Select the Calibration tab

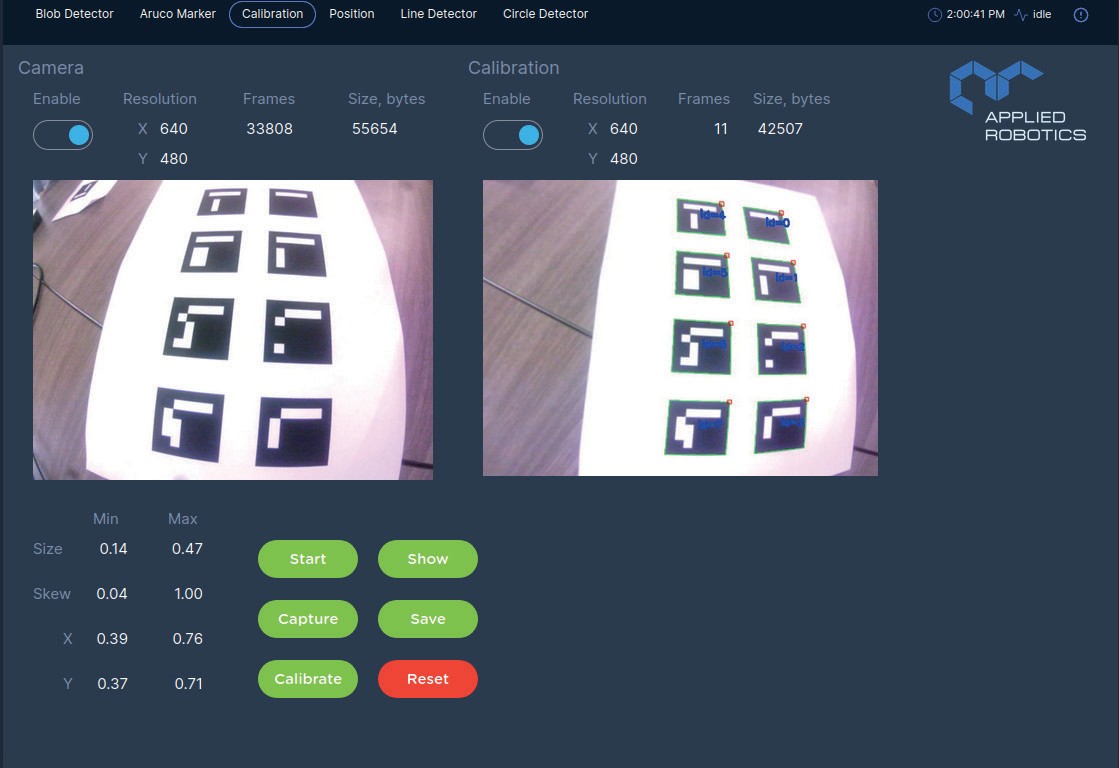point(272,14)
